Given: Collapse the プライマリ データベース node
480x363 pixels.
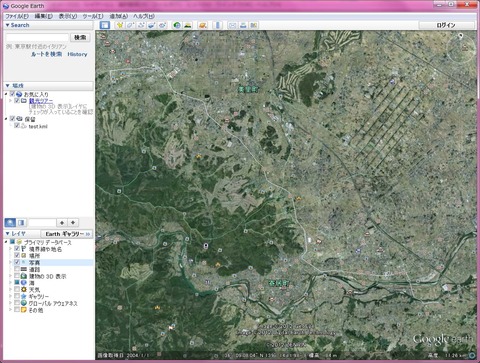Looking at the screenshot, I should click(6, 242).
